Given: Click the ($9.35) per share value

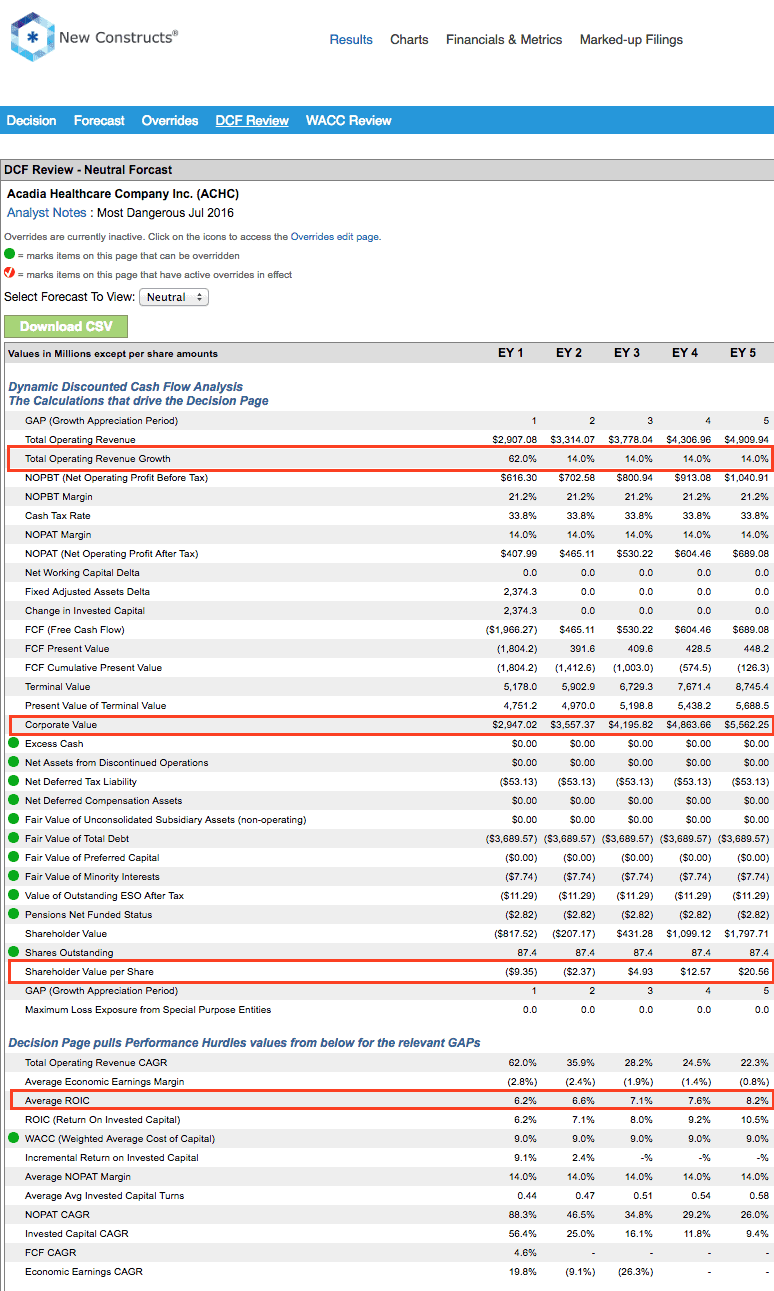Looking at the screenshot, I should coord(521,971).
